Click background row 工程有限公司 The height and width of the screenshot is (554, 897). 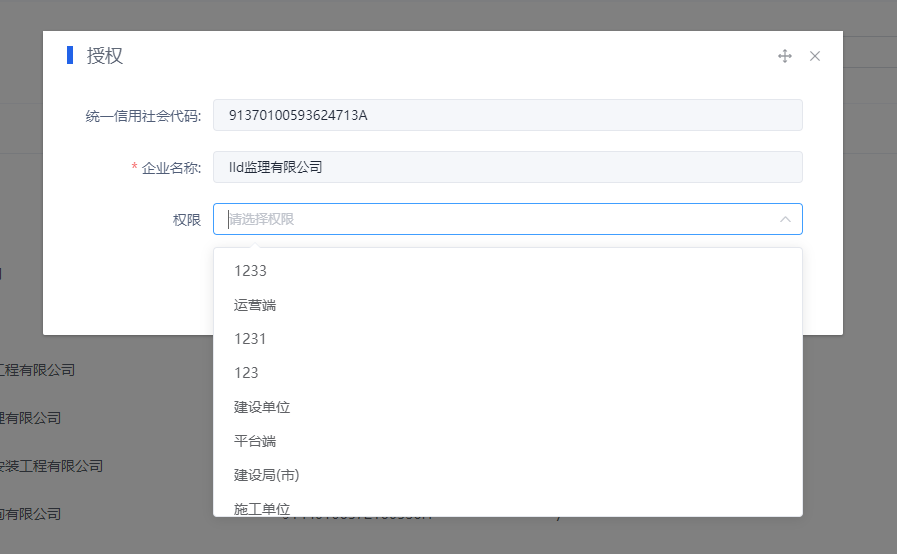(x=37, y=370)
